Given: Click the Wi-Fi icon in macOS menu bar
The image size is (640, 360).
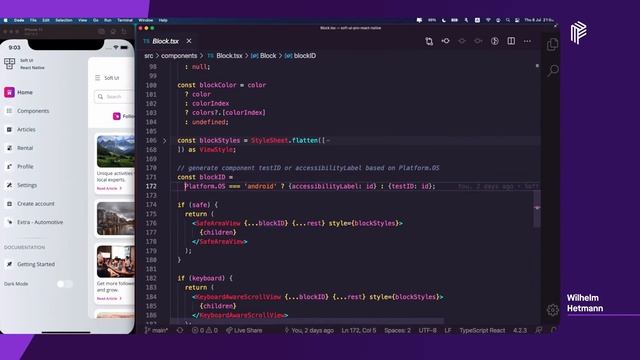Looking at the screenshot, I should click(x=488, y=20).
